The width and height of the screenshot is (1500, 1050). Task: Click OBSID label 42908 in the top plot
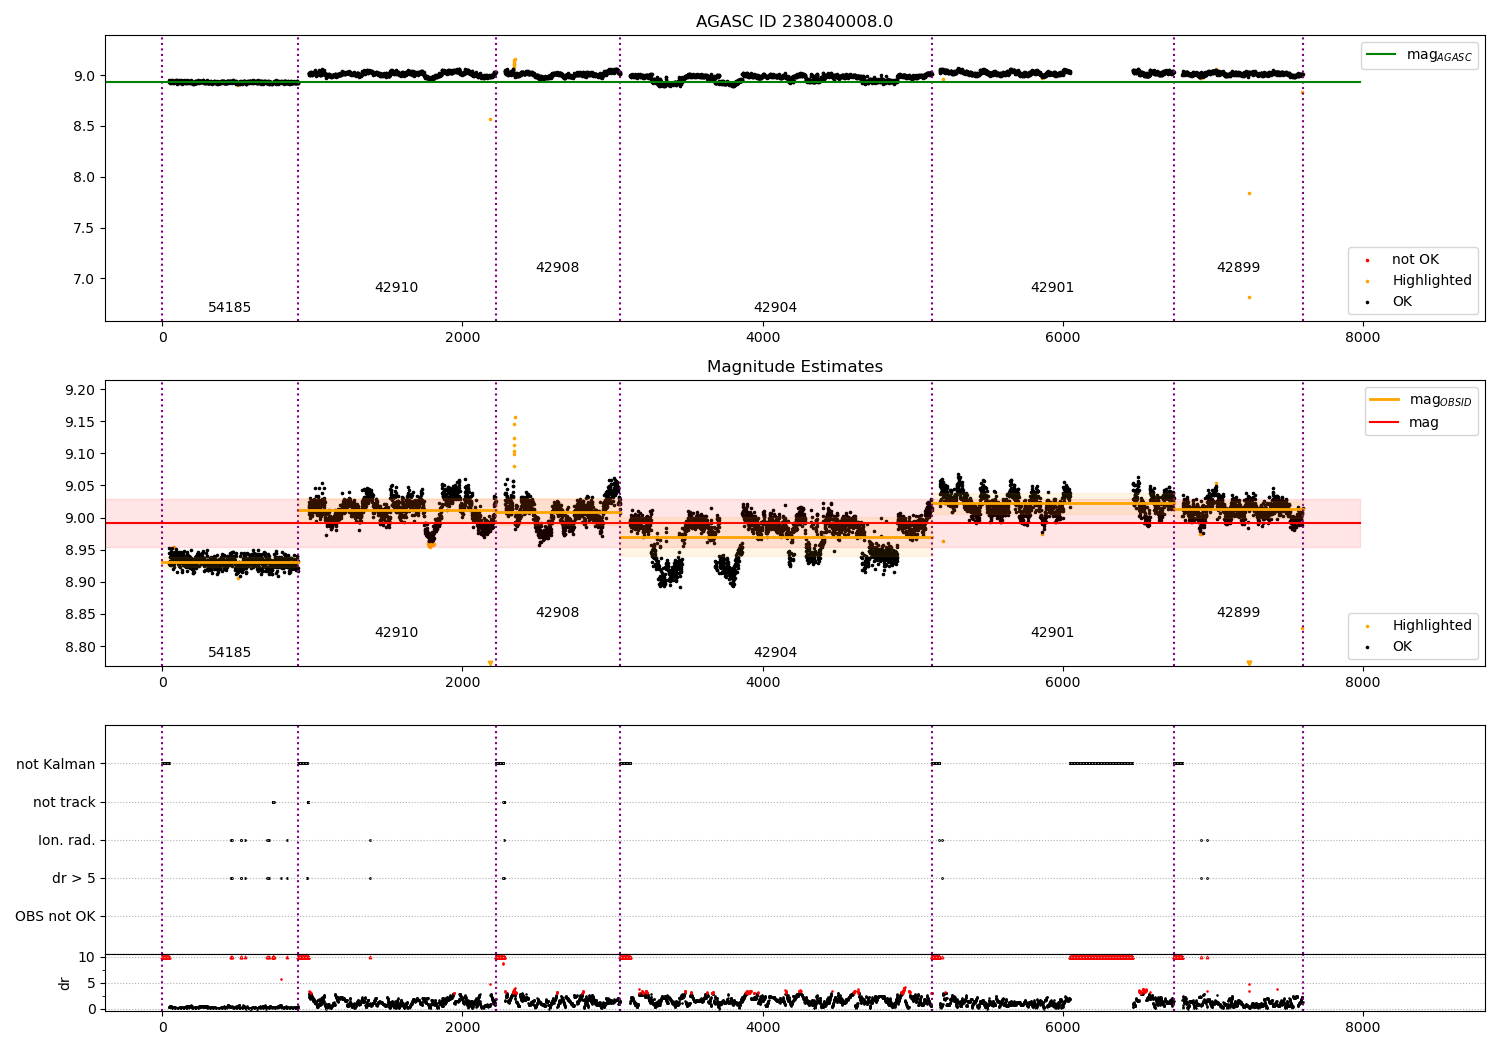[x=558, y=268]
